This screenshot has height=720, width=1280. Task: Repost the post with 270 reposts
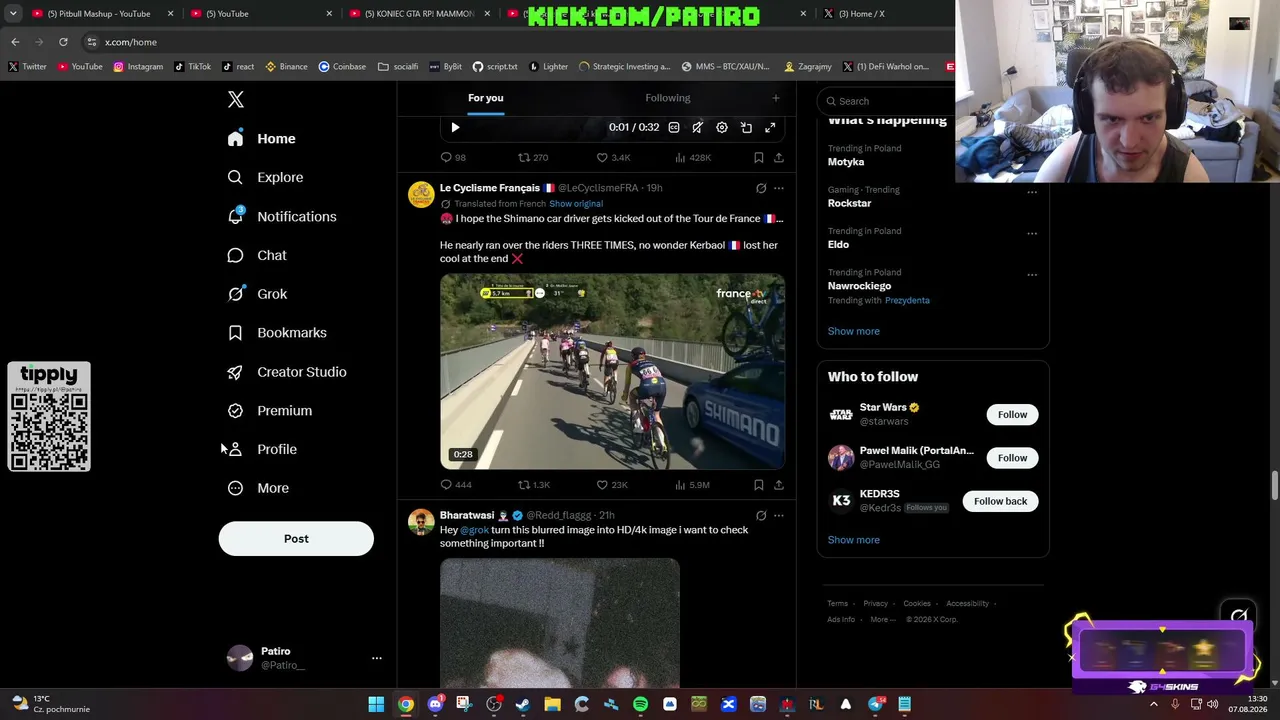[533, 158]
